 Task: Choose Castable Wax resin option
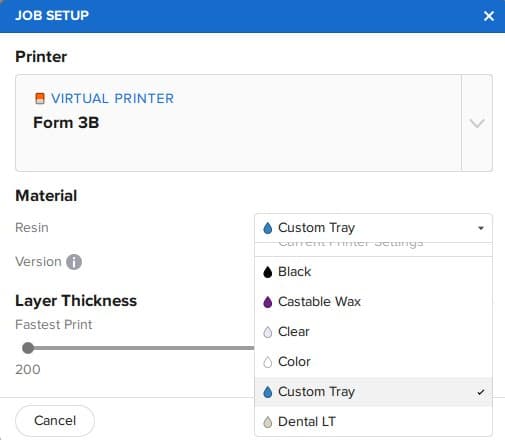click(x=373, y=302)
